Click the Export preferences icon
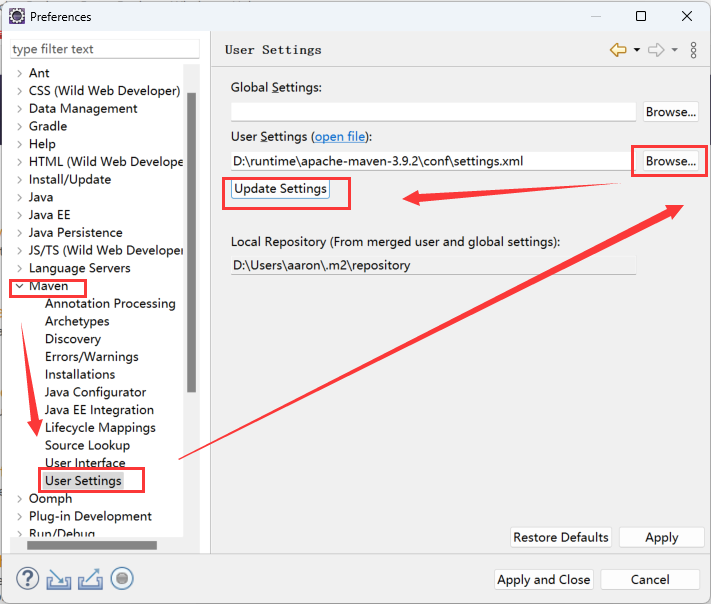 click(x=90, y=579)
